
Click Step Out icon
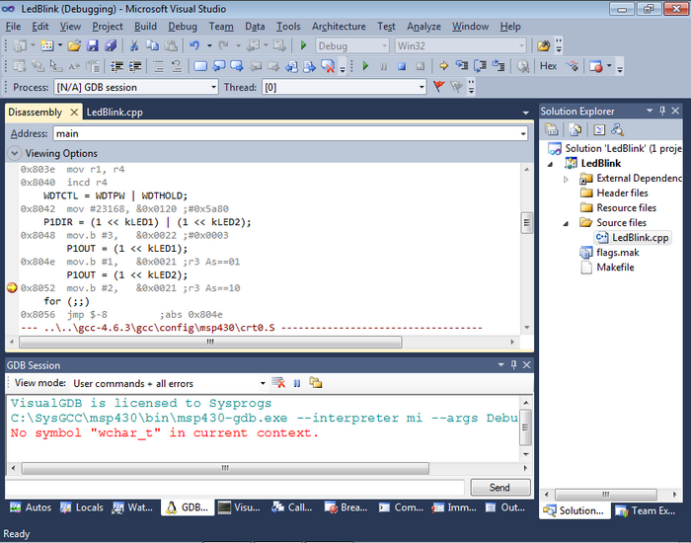coord(498,66)
